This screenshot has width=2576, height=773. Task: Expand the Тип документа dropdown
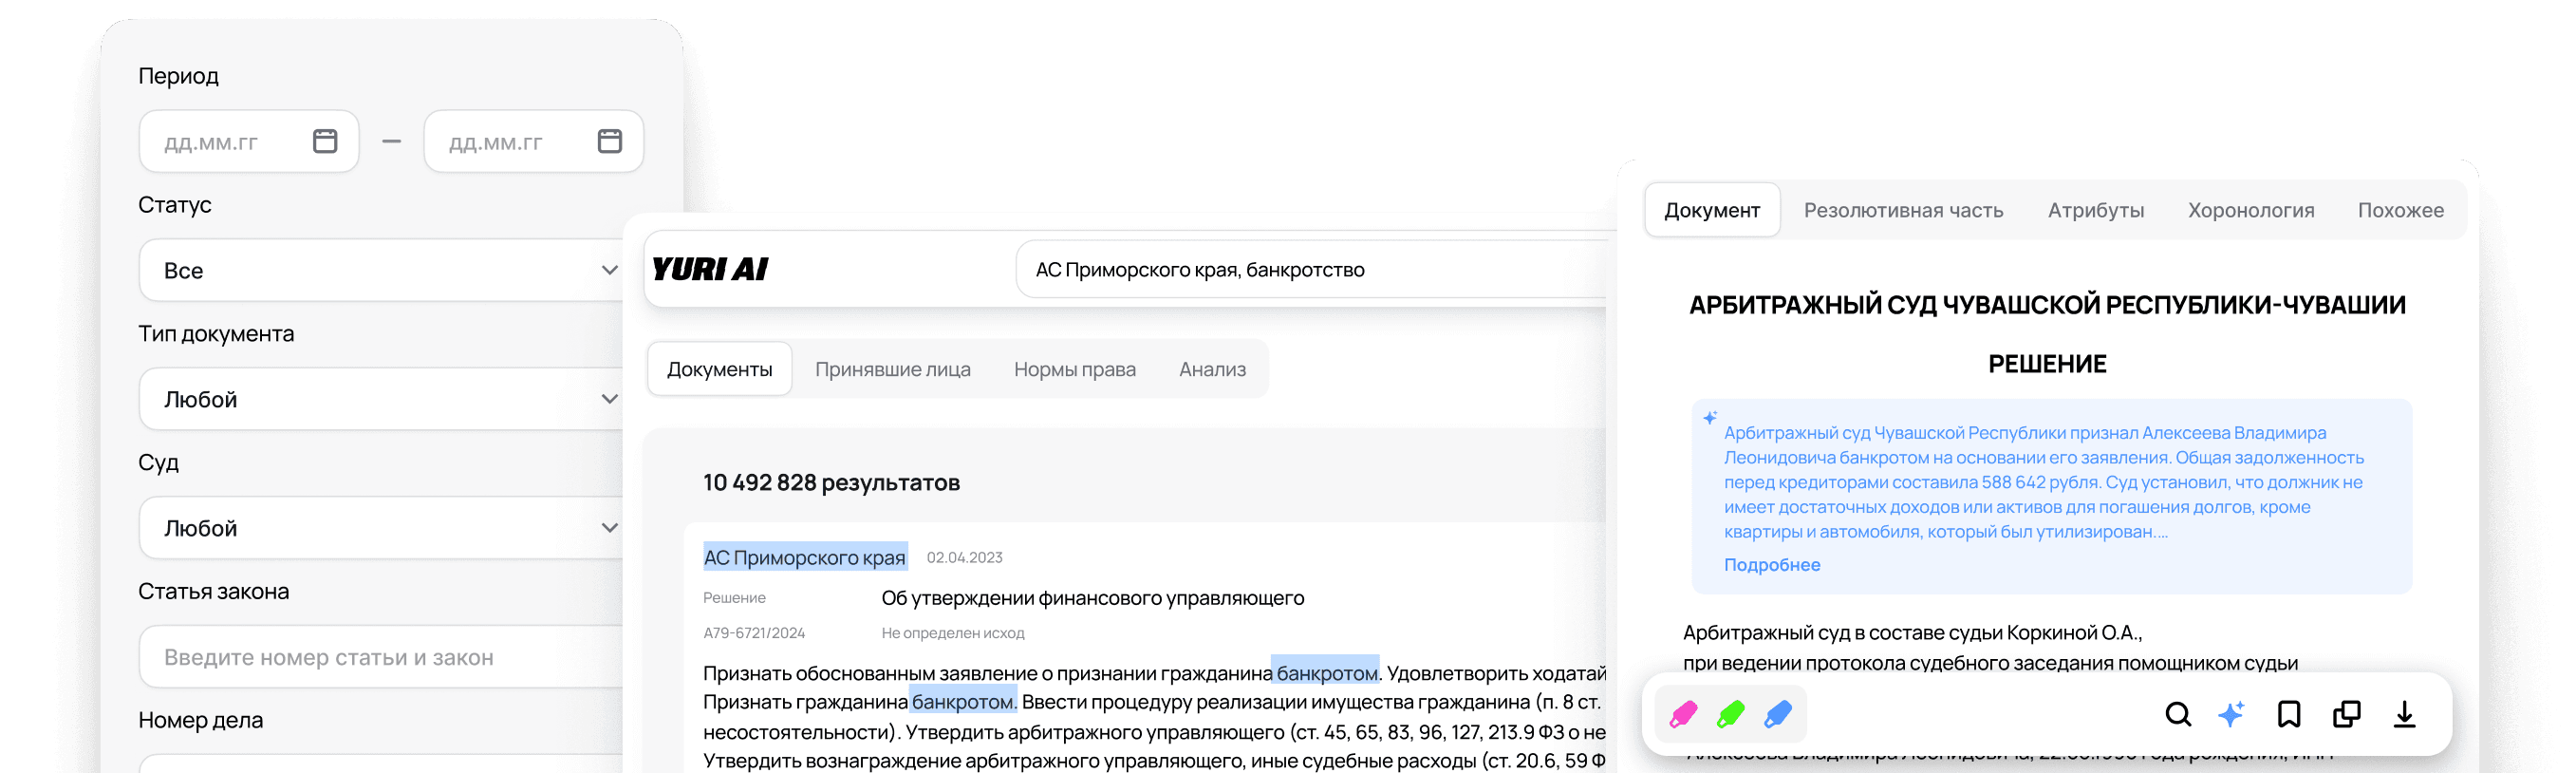[380, 399]
